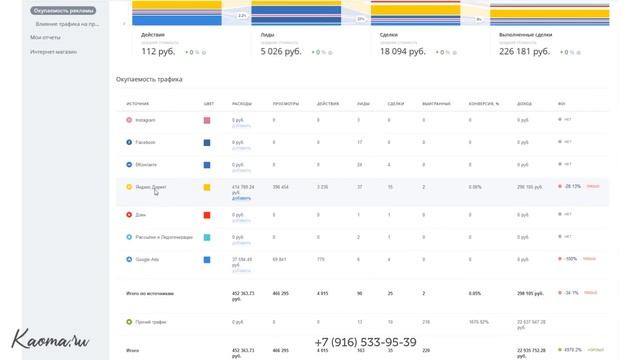640x360 pixels.
Task: Open Интернет магазин in the sidebar
Action: [x=53, y=52]
